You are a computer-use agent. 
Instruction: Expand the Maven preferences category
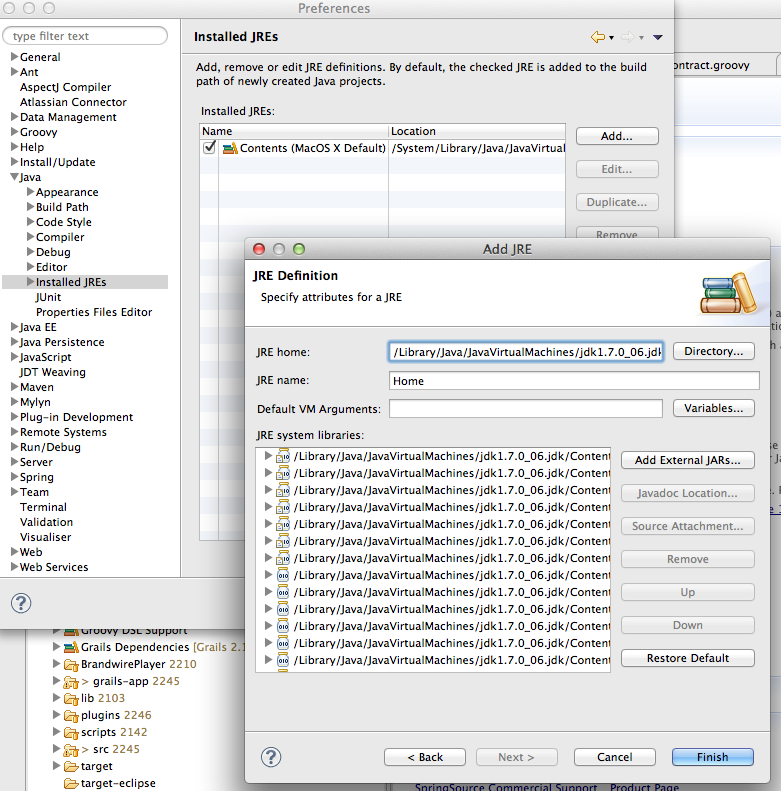tap(15, 386)
